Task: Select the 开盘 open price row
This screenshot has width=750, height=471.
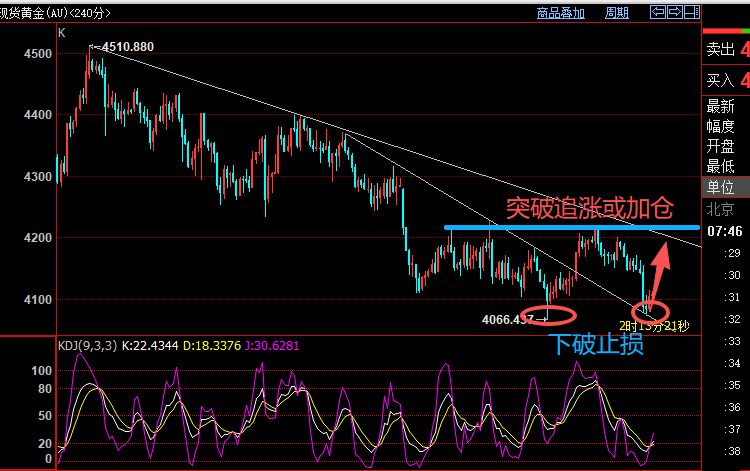Action: [726, 146]
